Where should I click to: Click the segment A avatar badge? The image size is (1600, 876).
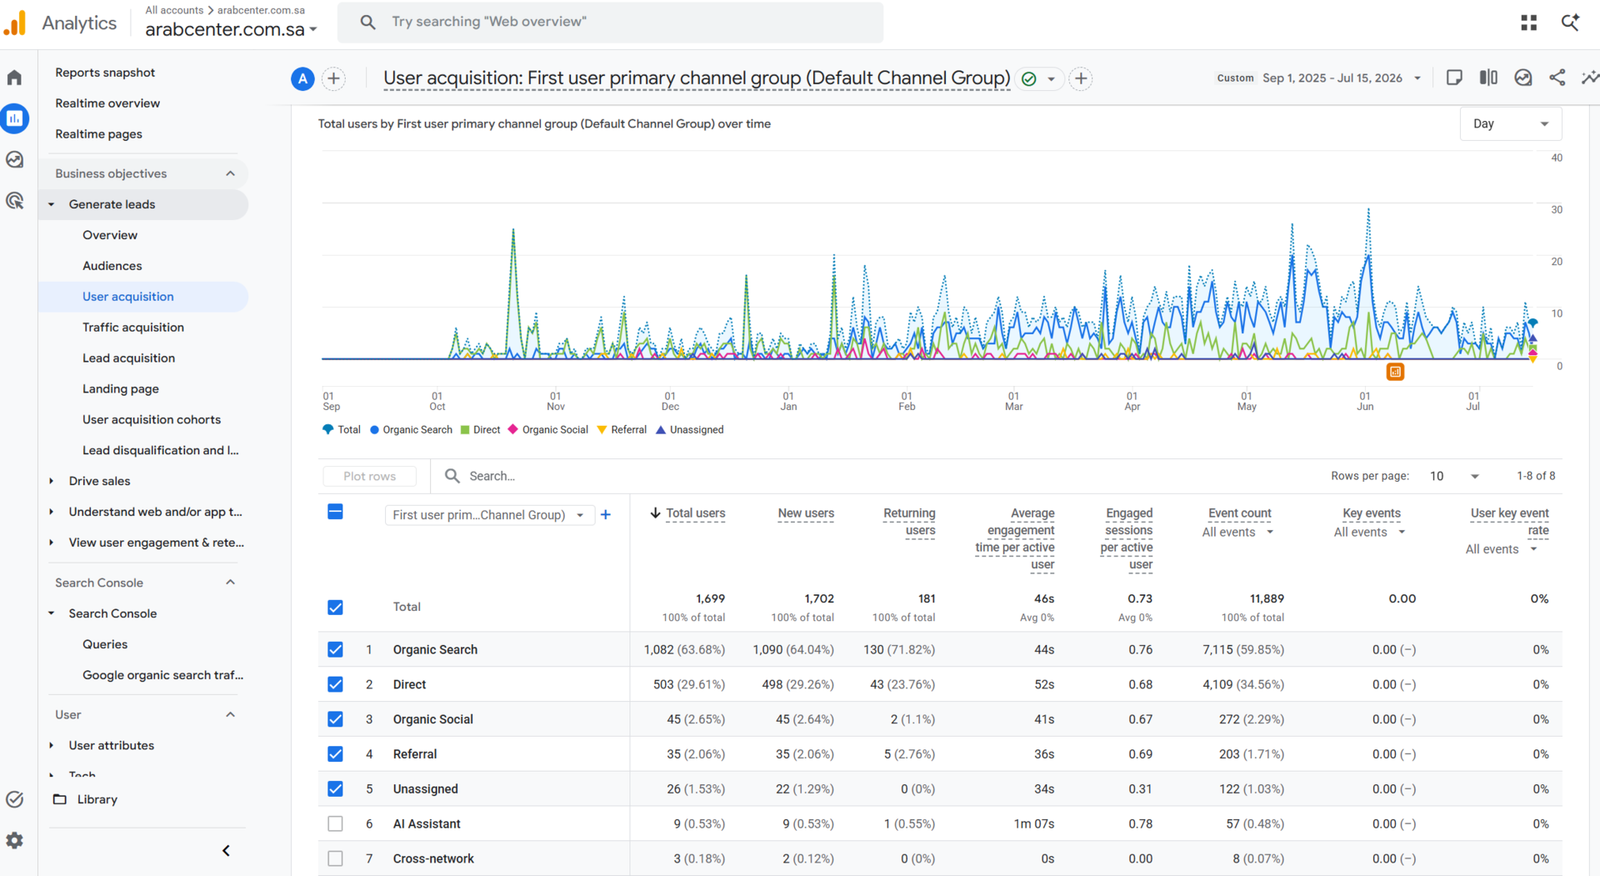point(302,78)
